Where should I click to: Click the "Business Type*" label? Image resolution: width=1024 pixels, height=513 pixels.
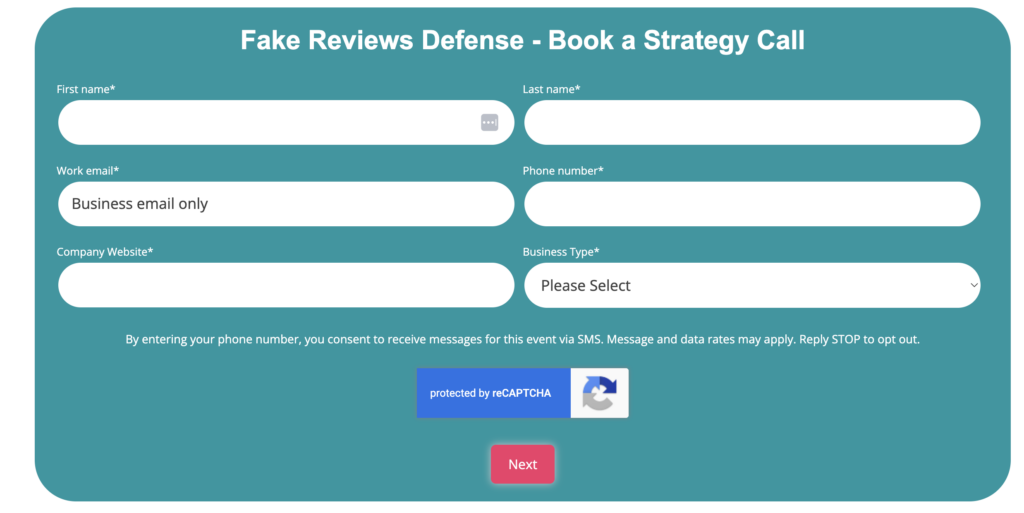pyautogui.click(x=561, y=252)
